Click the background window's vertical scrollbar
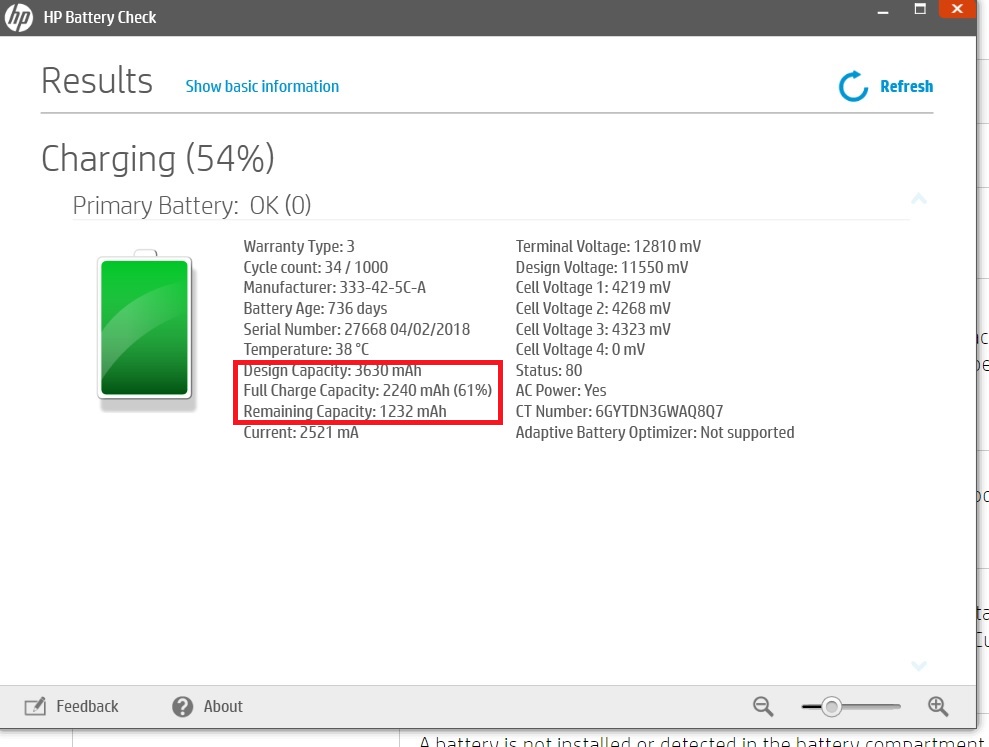The width and height of the screenshot is (989, 747). (x=983, y=400)
